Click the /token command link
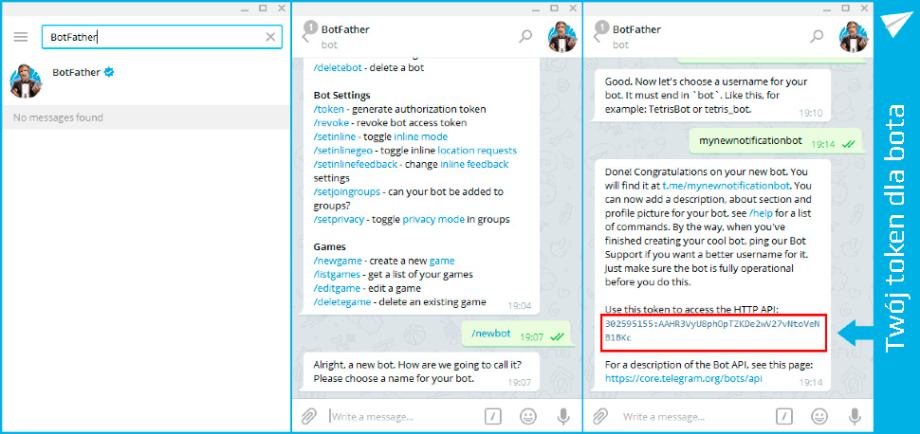The image size is (920, 434). 329,109
